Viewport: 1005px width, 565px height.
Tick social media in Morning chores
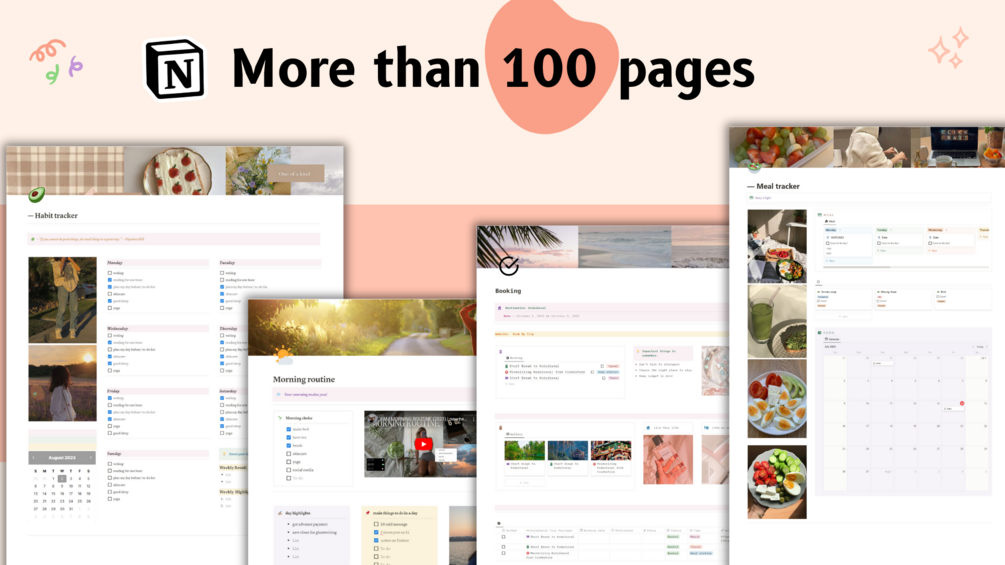pyautogui.click(x=288, y=470)
